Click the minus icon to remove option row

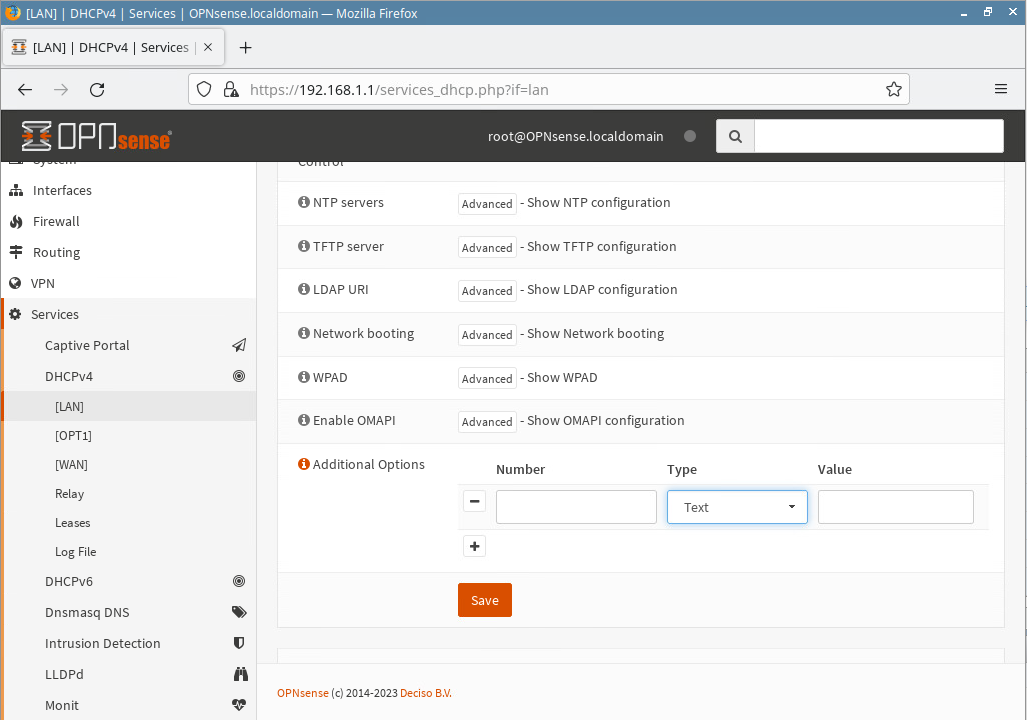click(474, 502)
